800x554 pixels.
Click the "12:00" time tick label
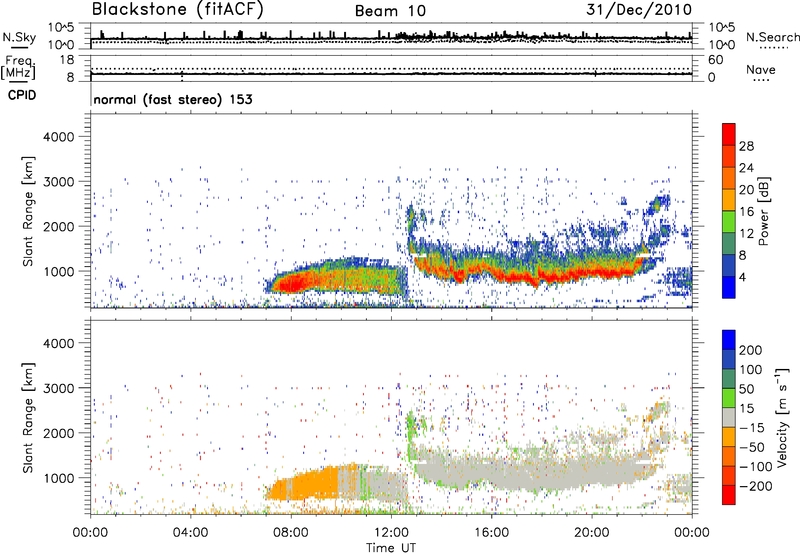click(391, 533)
